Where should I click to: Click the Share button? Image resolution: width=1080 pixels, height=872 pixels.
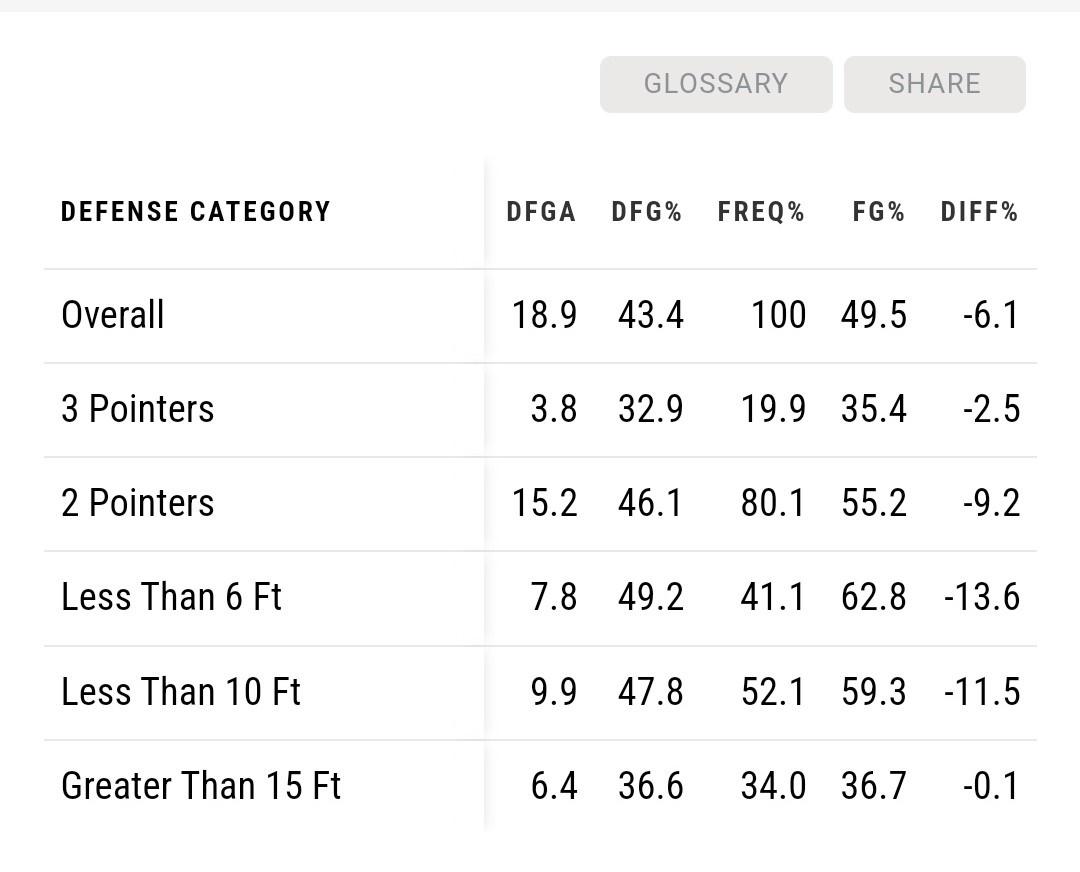934,84
